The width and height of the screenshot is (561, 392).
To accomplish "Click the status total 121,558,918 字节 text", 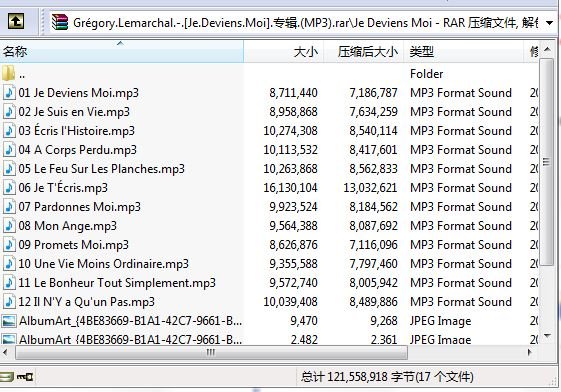I will point(387,377).
